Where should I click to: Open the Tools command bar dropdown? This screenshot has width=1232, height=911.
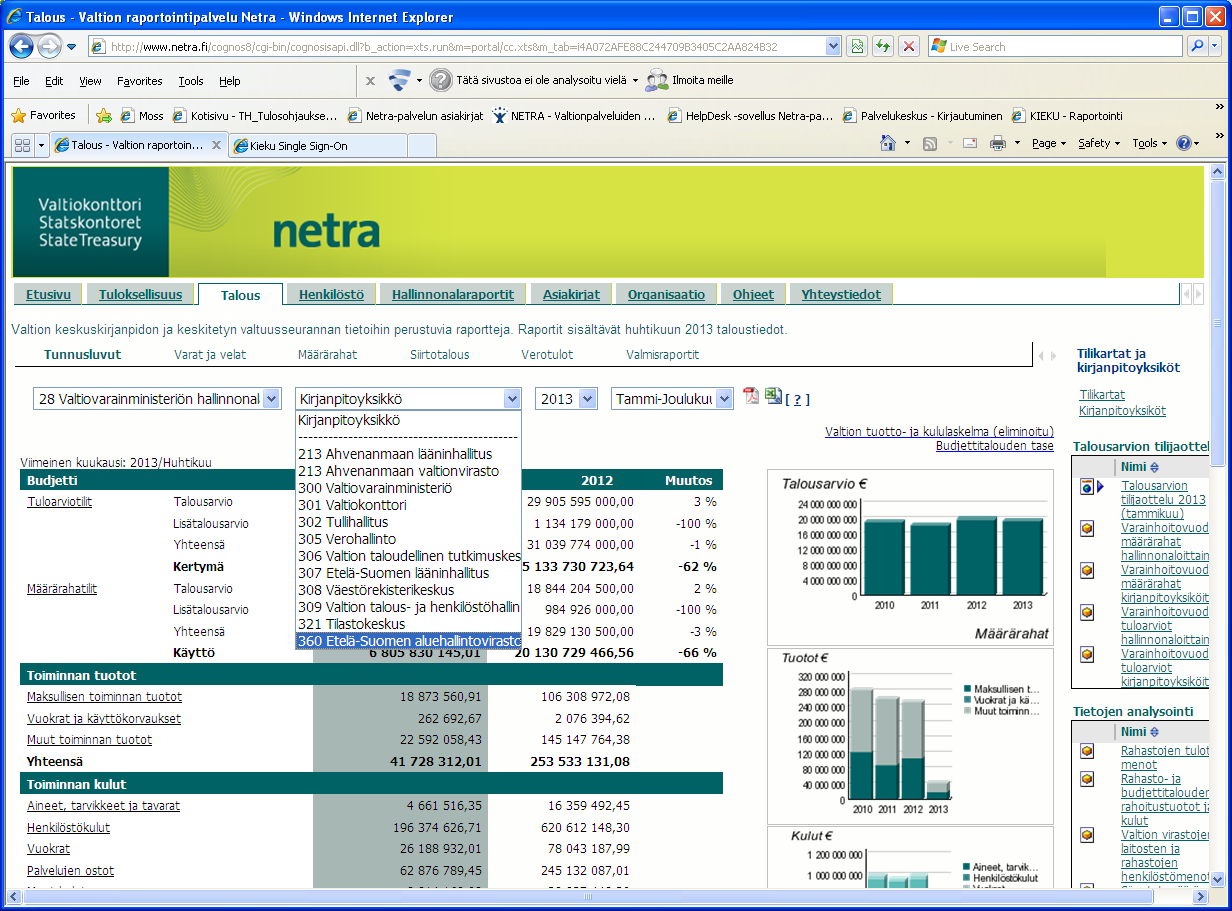pos(1148,143)
